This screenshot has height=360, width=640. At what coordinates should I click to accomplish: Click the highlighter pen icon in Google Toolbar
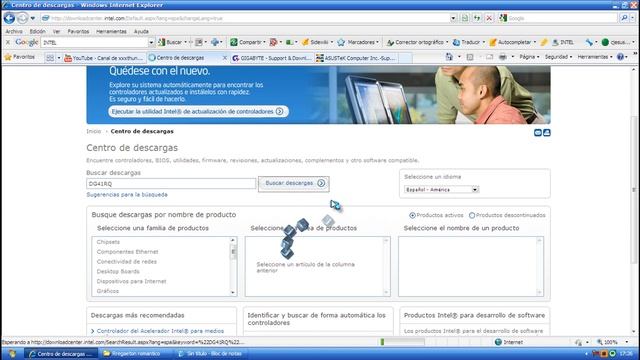544,42
